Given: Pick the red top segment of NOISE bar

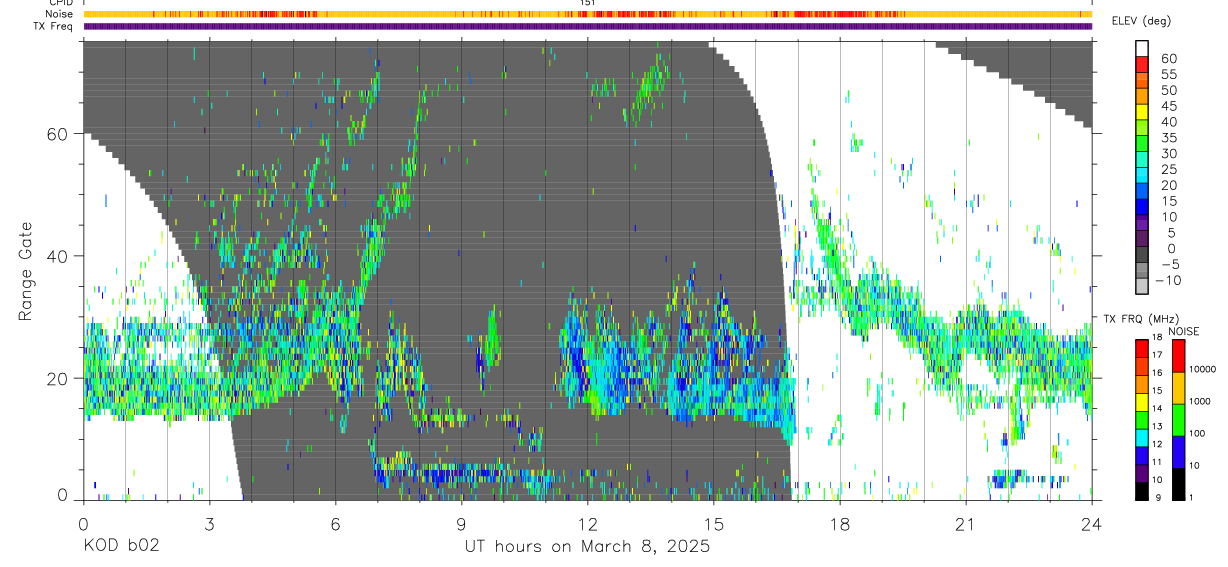Looking at the screenshot, I should 1177,356.
